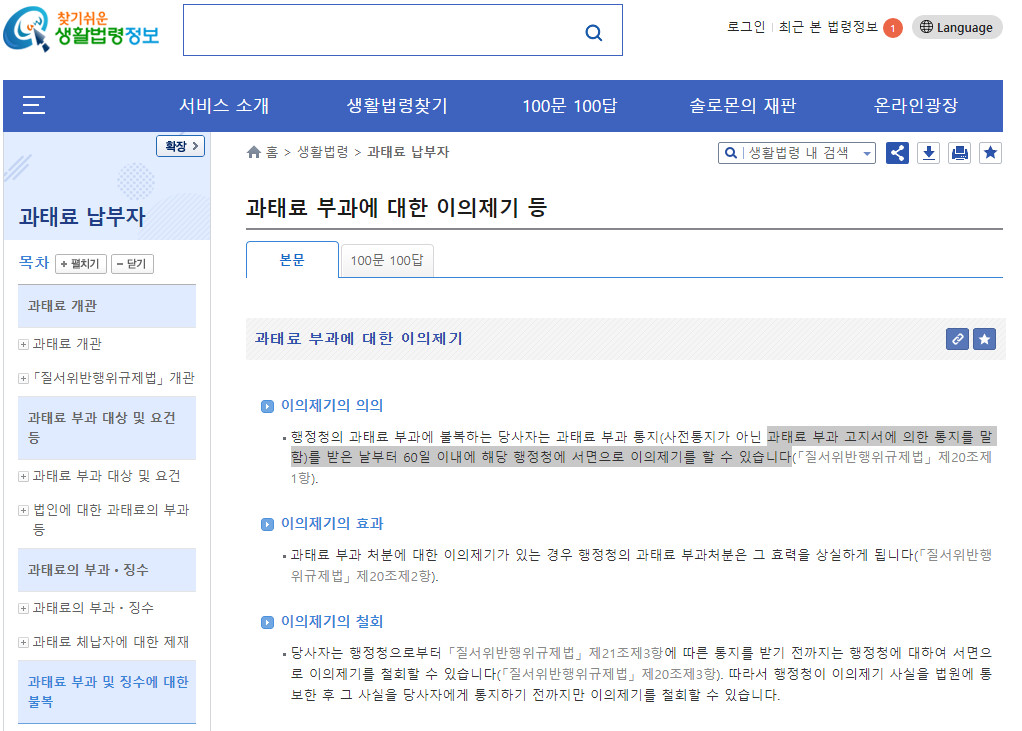The width and height of the screenshot is (1022, 731).
Task: Click the bookmark star icon in page toolbar
Action: pos(990,153)
